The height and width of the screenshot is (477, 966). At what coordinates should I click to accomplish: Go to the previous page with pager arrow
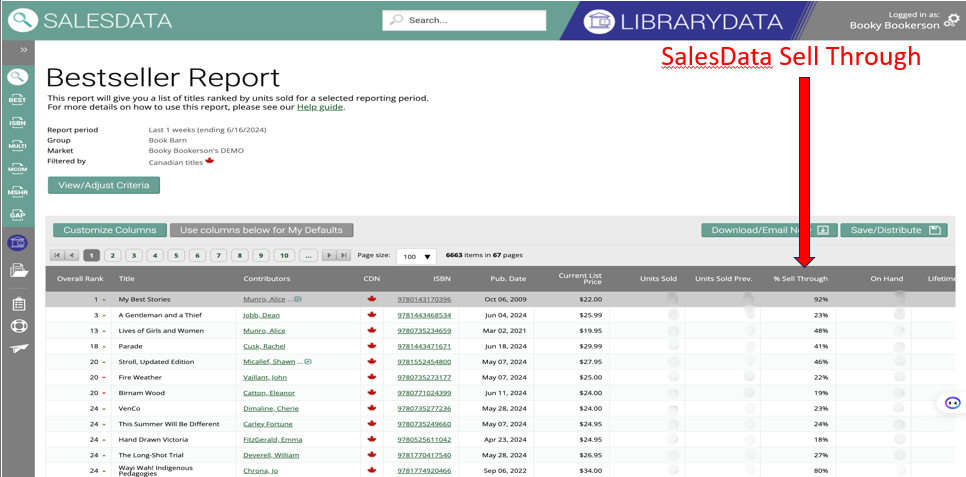72,255
